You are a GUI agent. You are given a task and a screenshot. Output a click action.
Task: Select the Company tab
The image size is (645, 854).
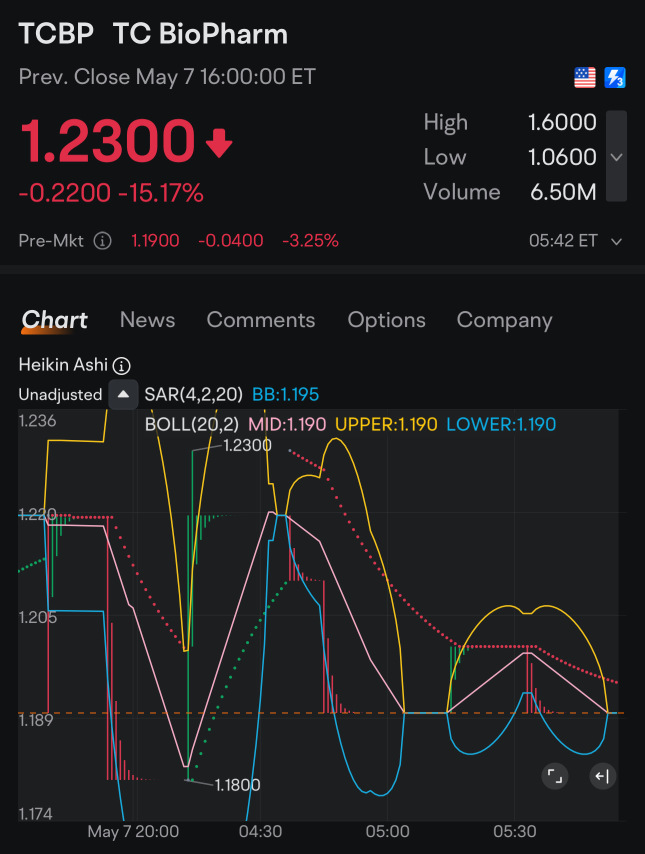[504, 320]
